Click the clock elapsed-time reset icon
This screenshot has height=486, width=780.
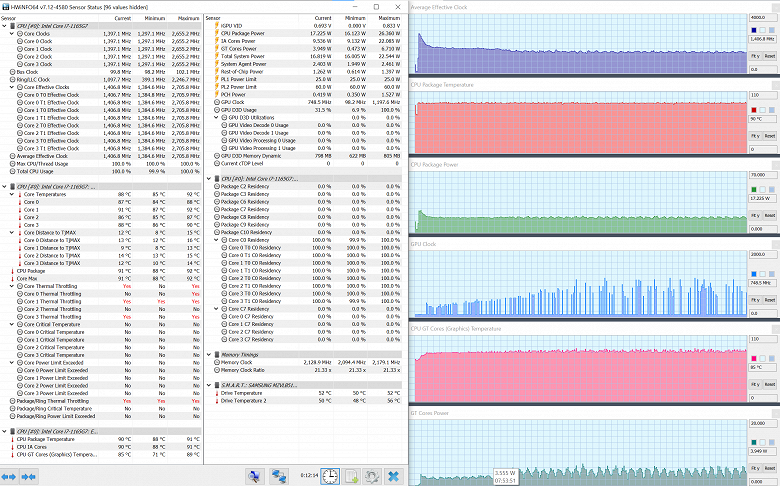coord(329,477)
